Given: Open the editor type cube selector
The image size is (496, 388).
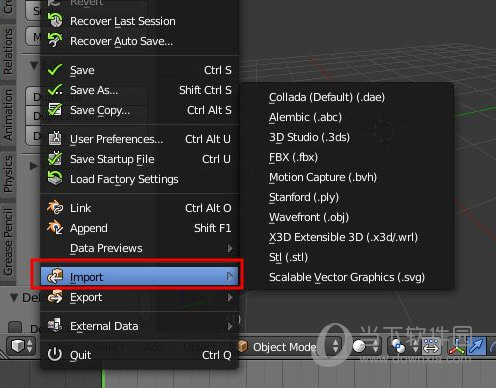Looking at the screenshot, I should coord(22,346).
